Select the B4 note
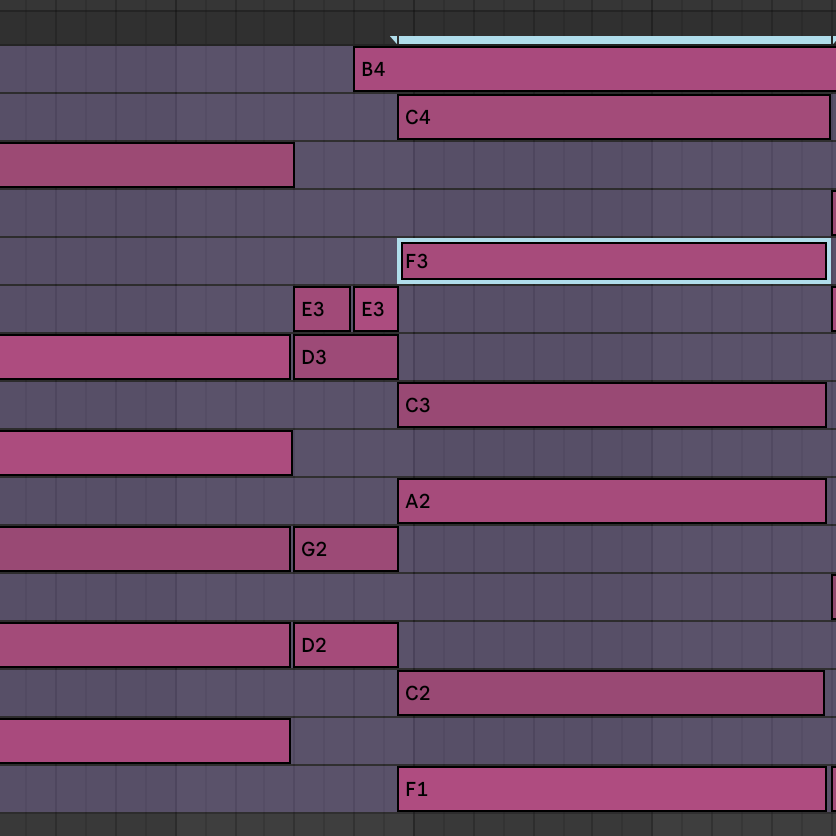The width and height of the screenshot is (836, 836). pyautogui.click(x=594, y=69)
